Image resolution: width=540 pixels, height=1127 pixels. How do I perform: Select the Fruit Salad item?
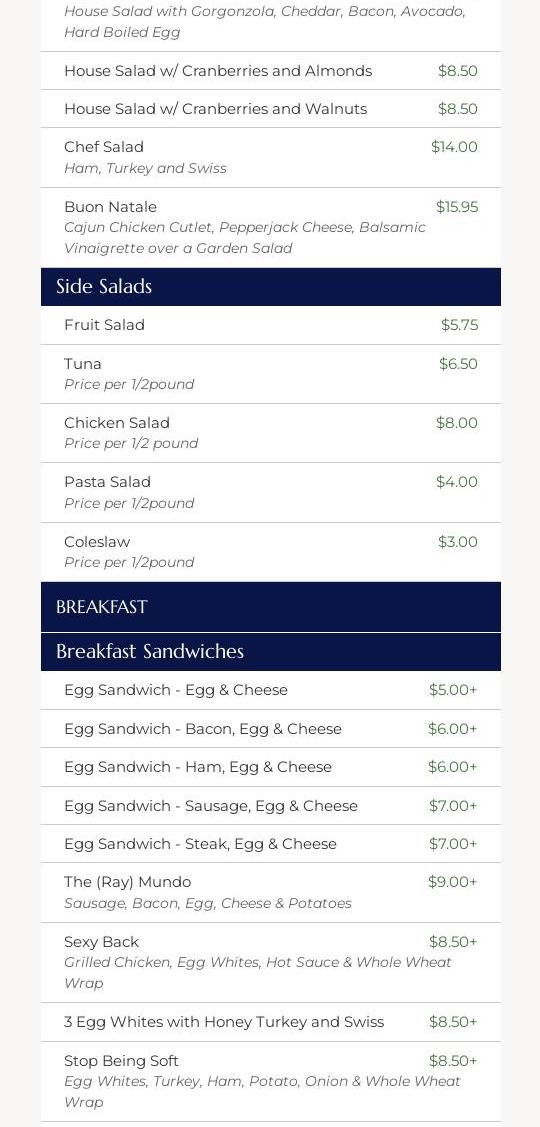pyautogui.click(x=270, y=325)
